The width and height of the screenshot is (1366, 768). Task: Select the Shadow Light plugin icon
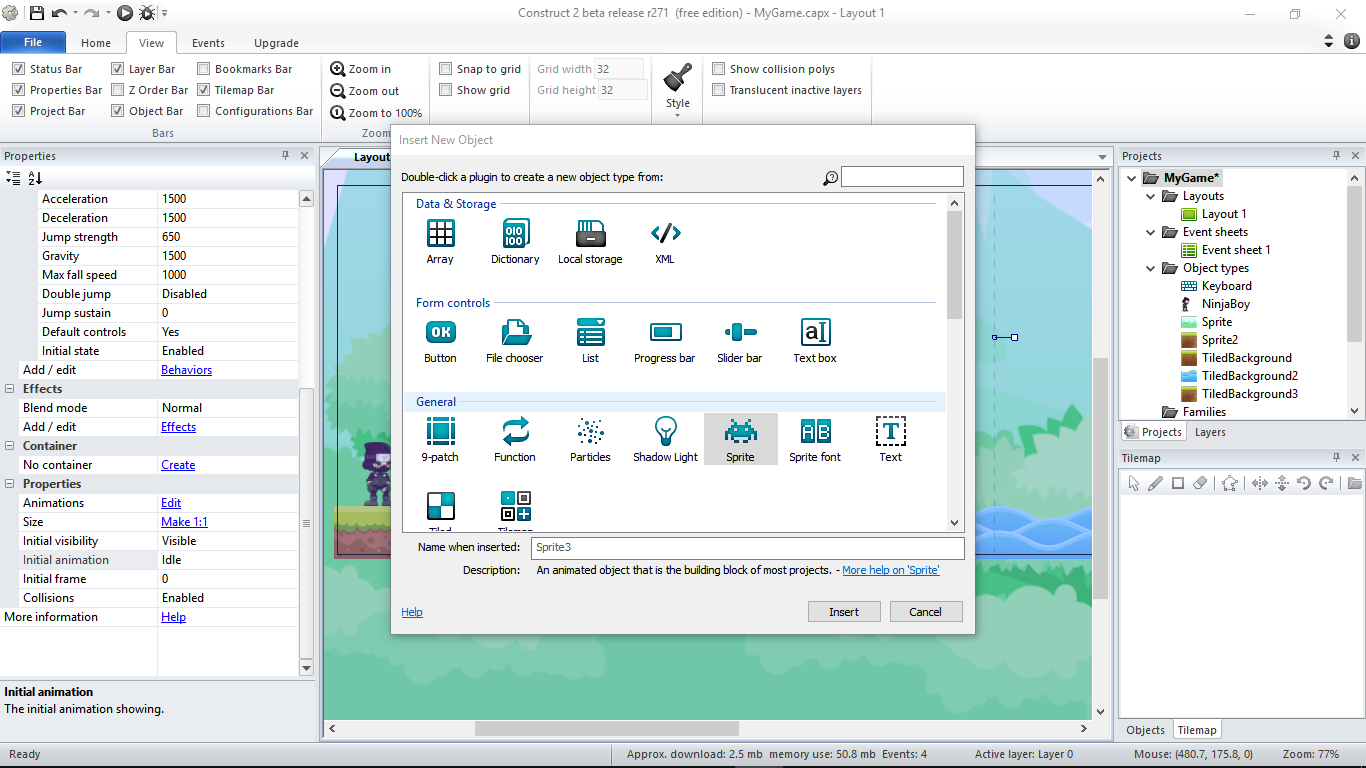(665, 431)
